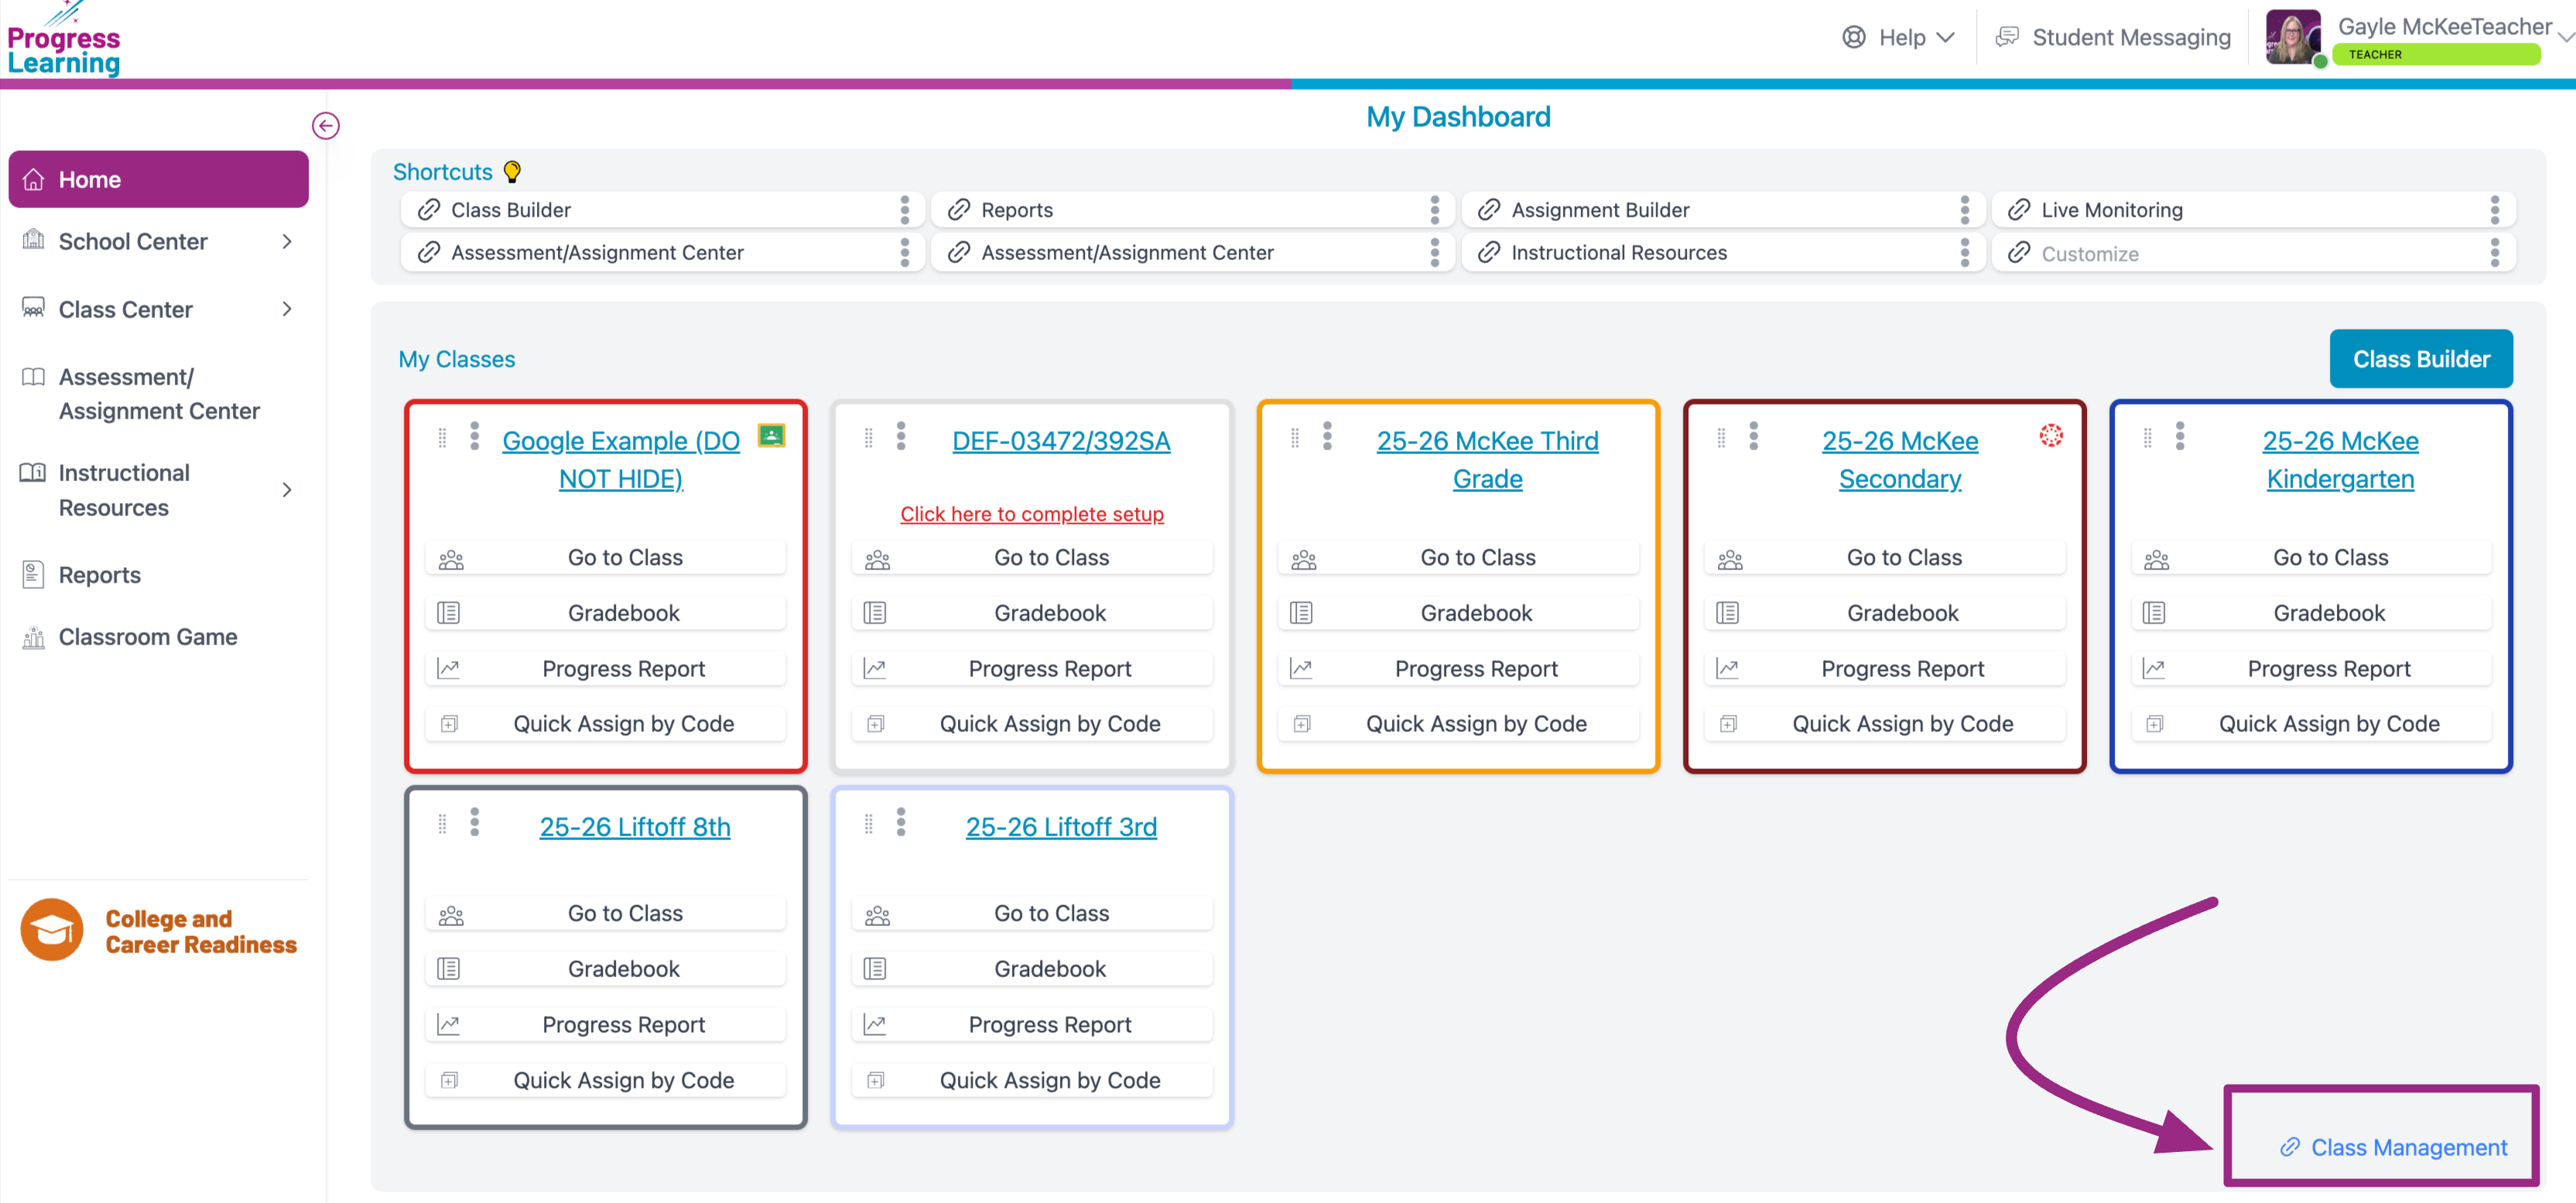
Task: Select Home in the sidebar
Action: click(158, 179)
